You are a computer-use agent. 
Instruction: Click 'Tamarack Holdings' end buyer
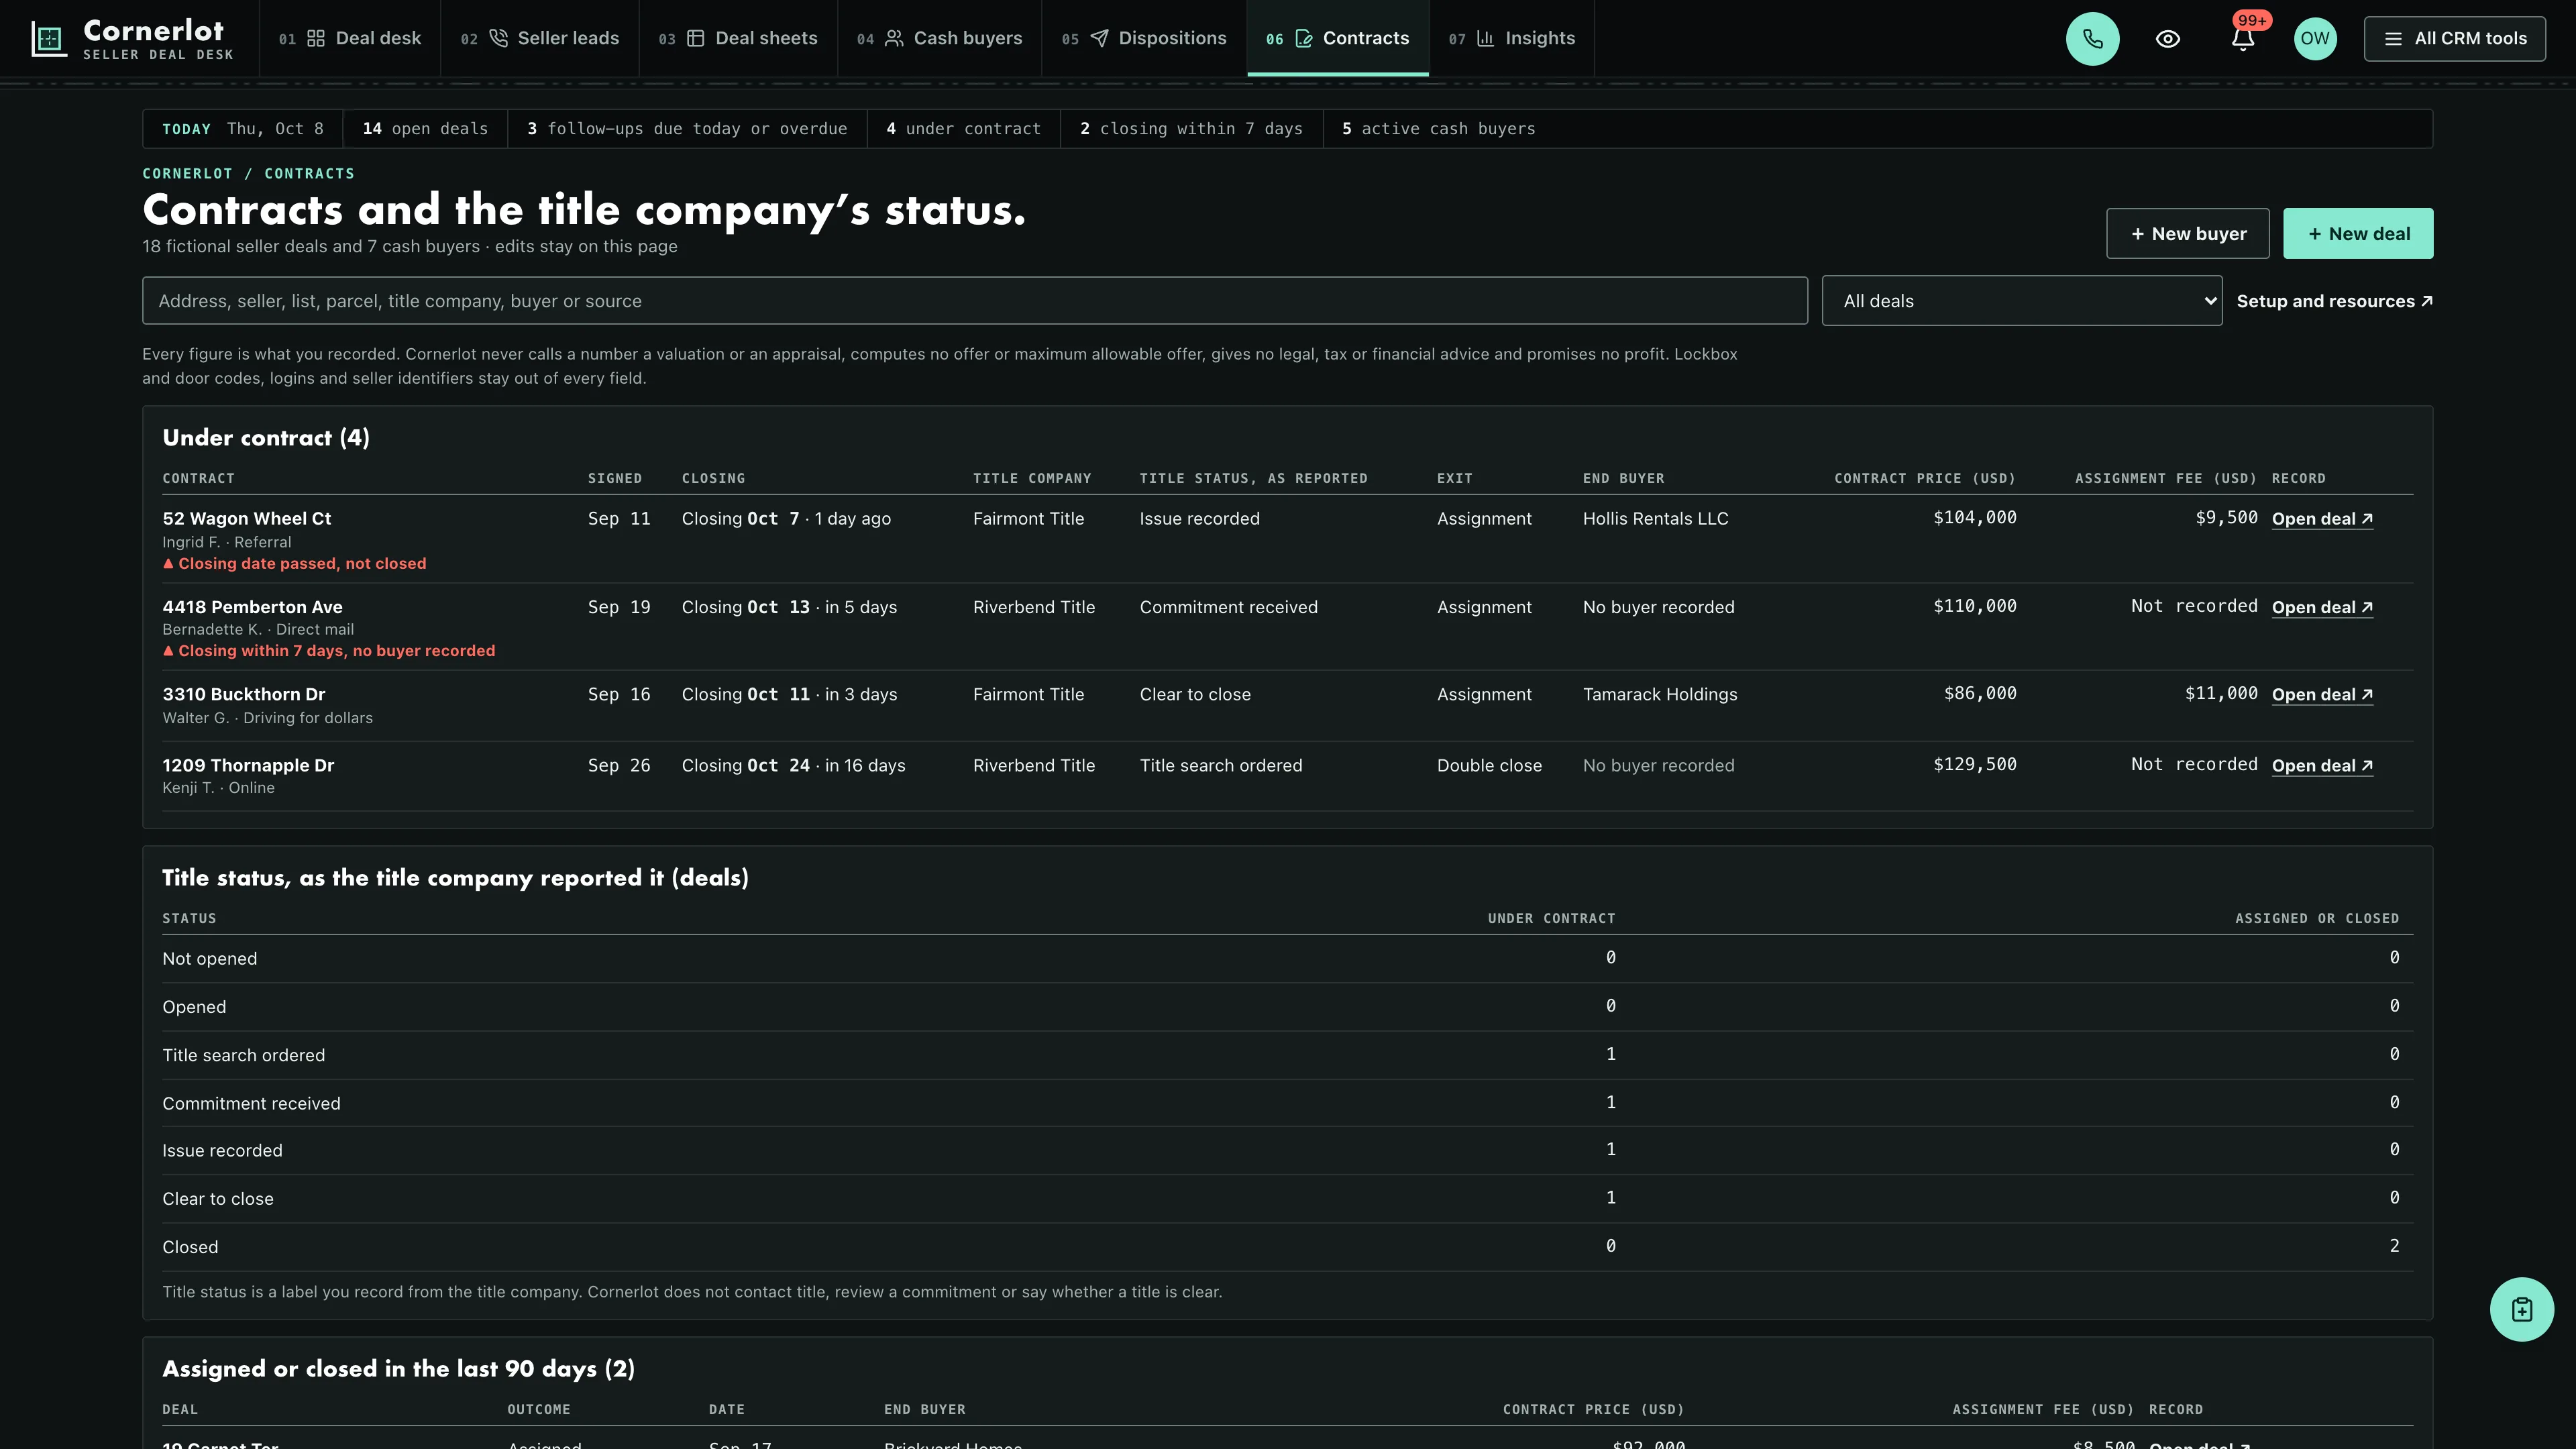pyautogui.click(x=1660, y=694)
